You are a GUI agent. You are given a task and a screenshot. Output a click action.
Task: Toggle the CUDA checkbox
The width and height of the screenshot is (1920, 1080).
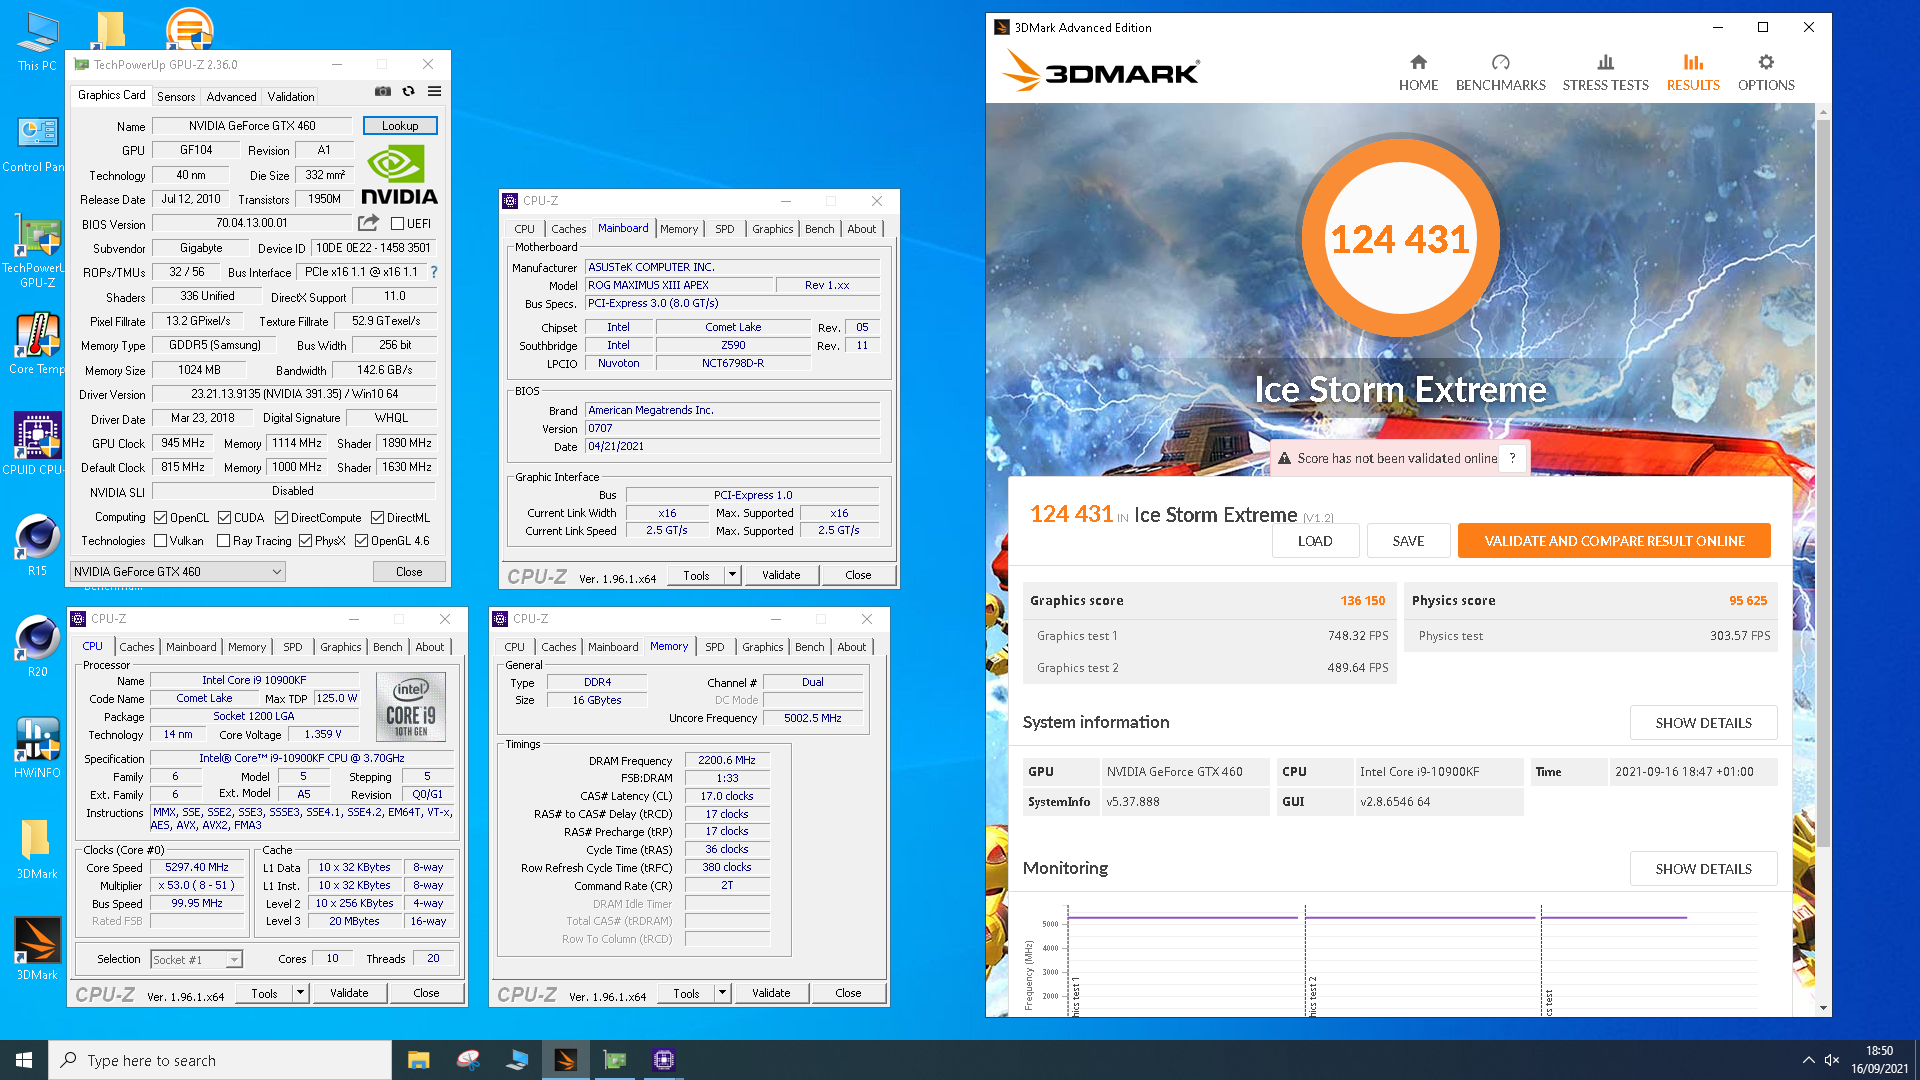pyautogui.click(x=224, y=518)
